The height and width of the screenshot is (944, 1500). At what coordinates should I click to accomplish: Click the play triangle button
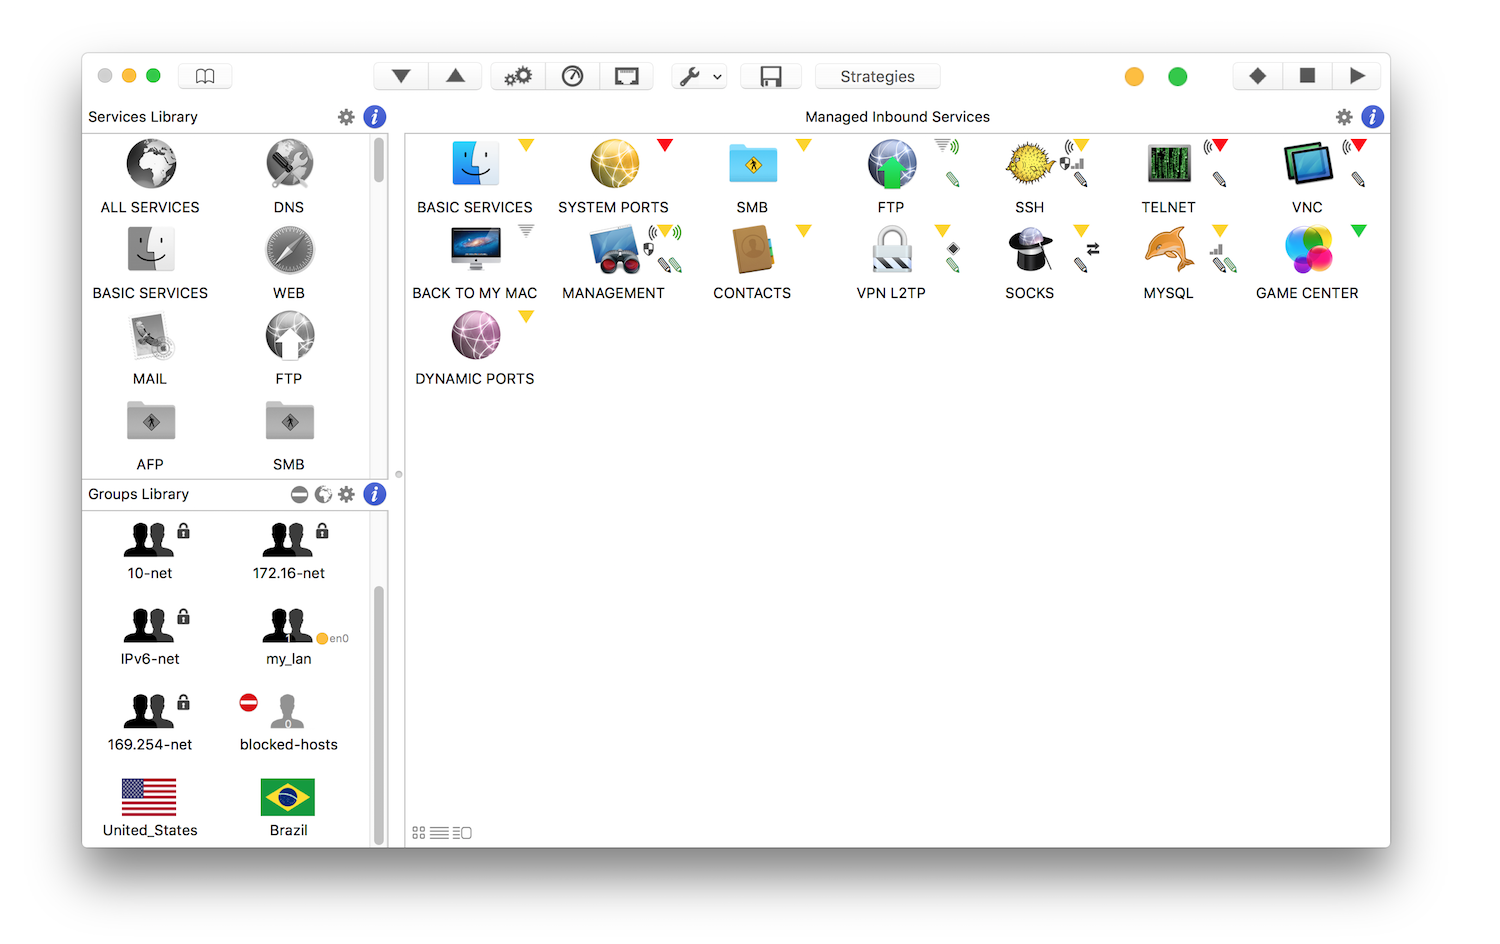tap(1357, 76)
